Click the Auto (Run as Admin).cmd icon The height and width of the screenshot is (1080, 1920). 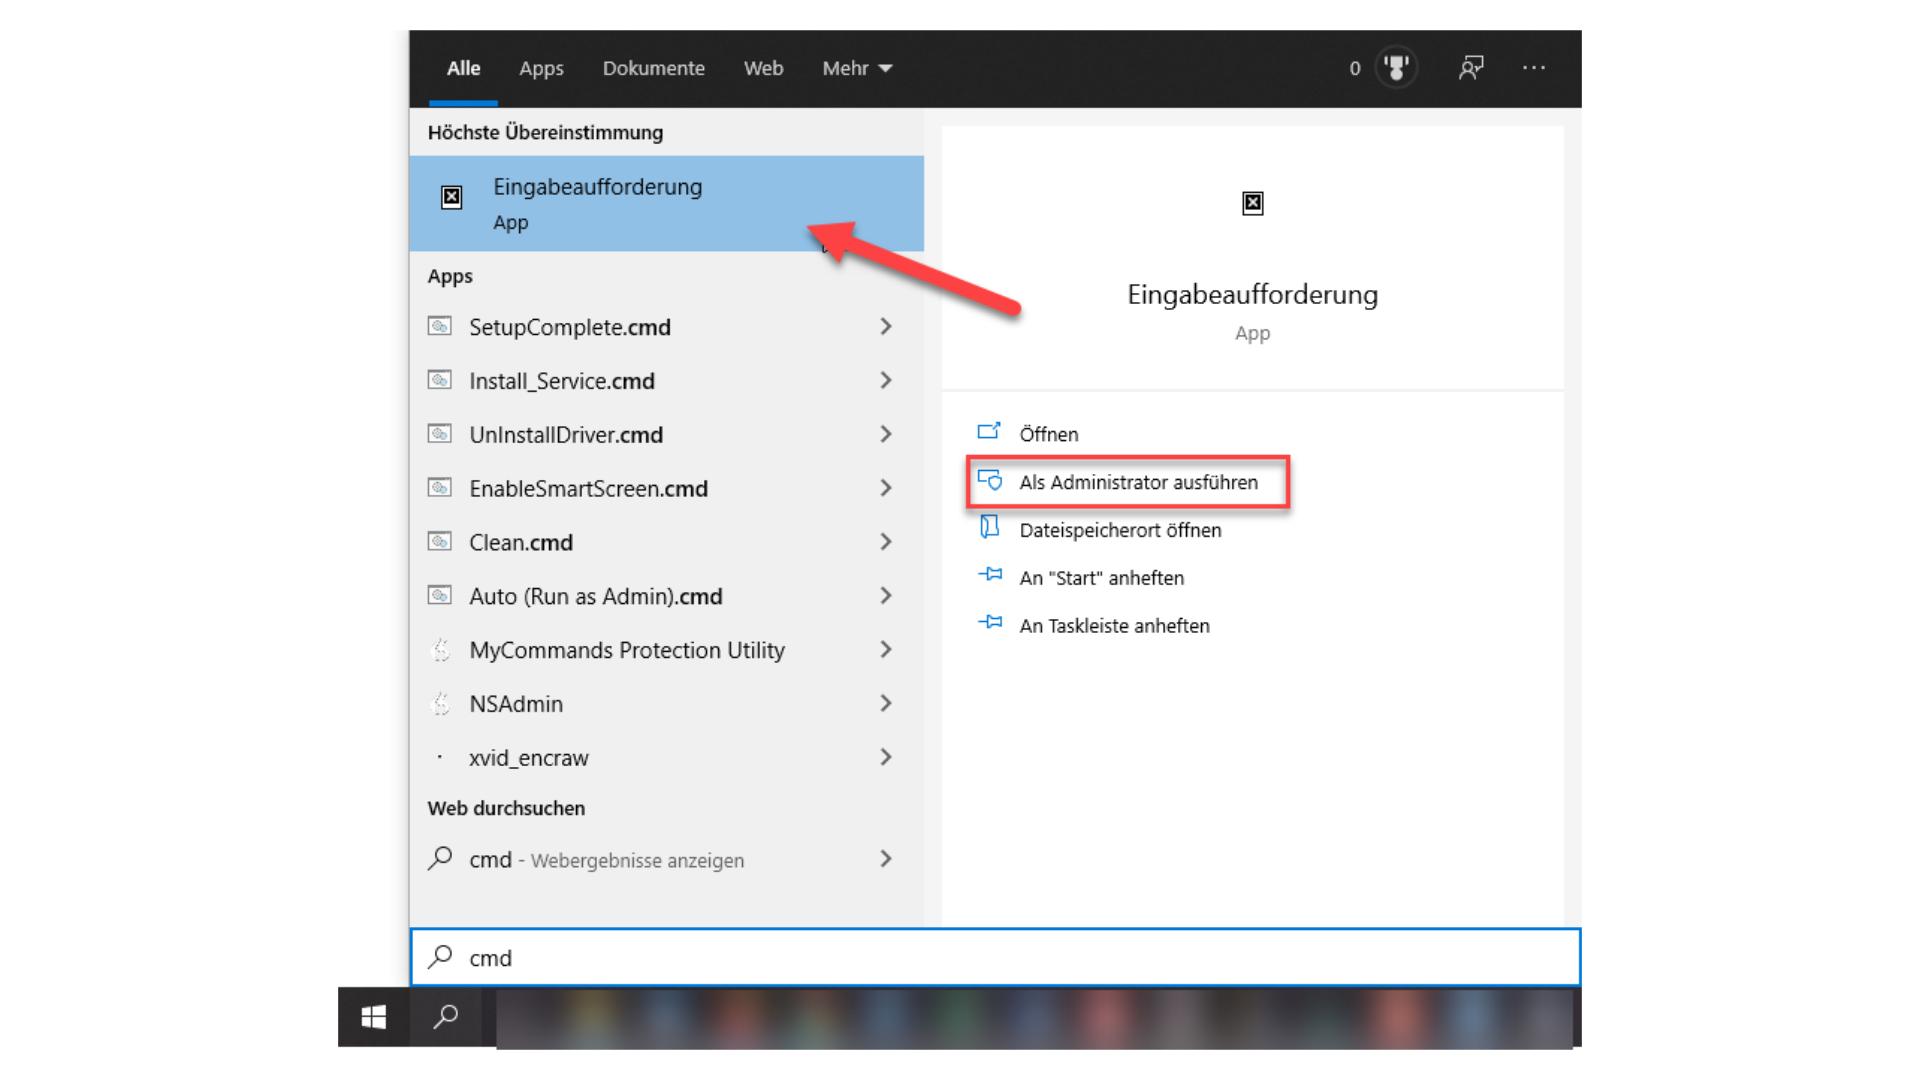(x=442, y=596)
